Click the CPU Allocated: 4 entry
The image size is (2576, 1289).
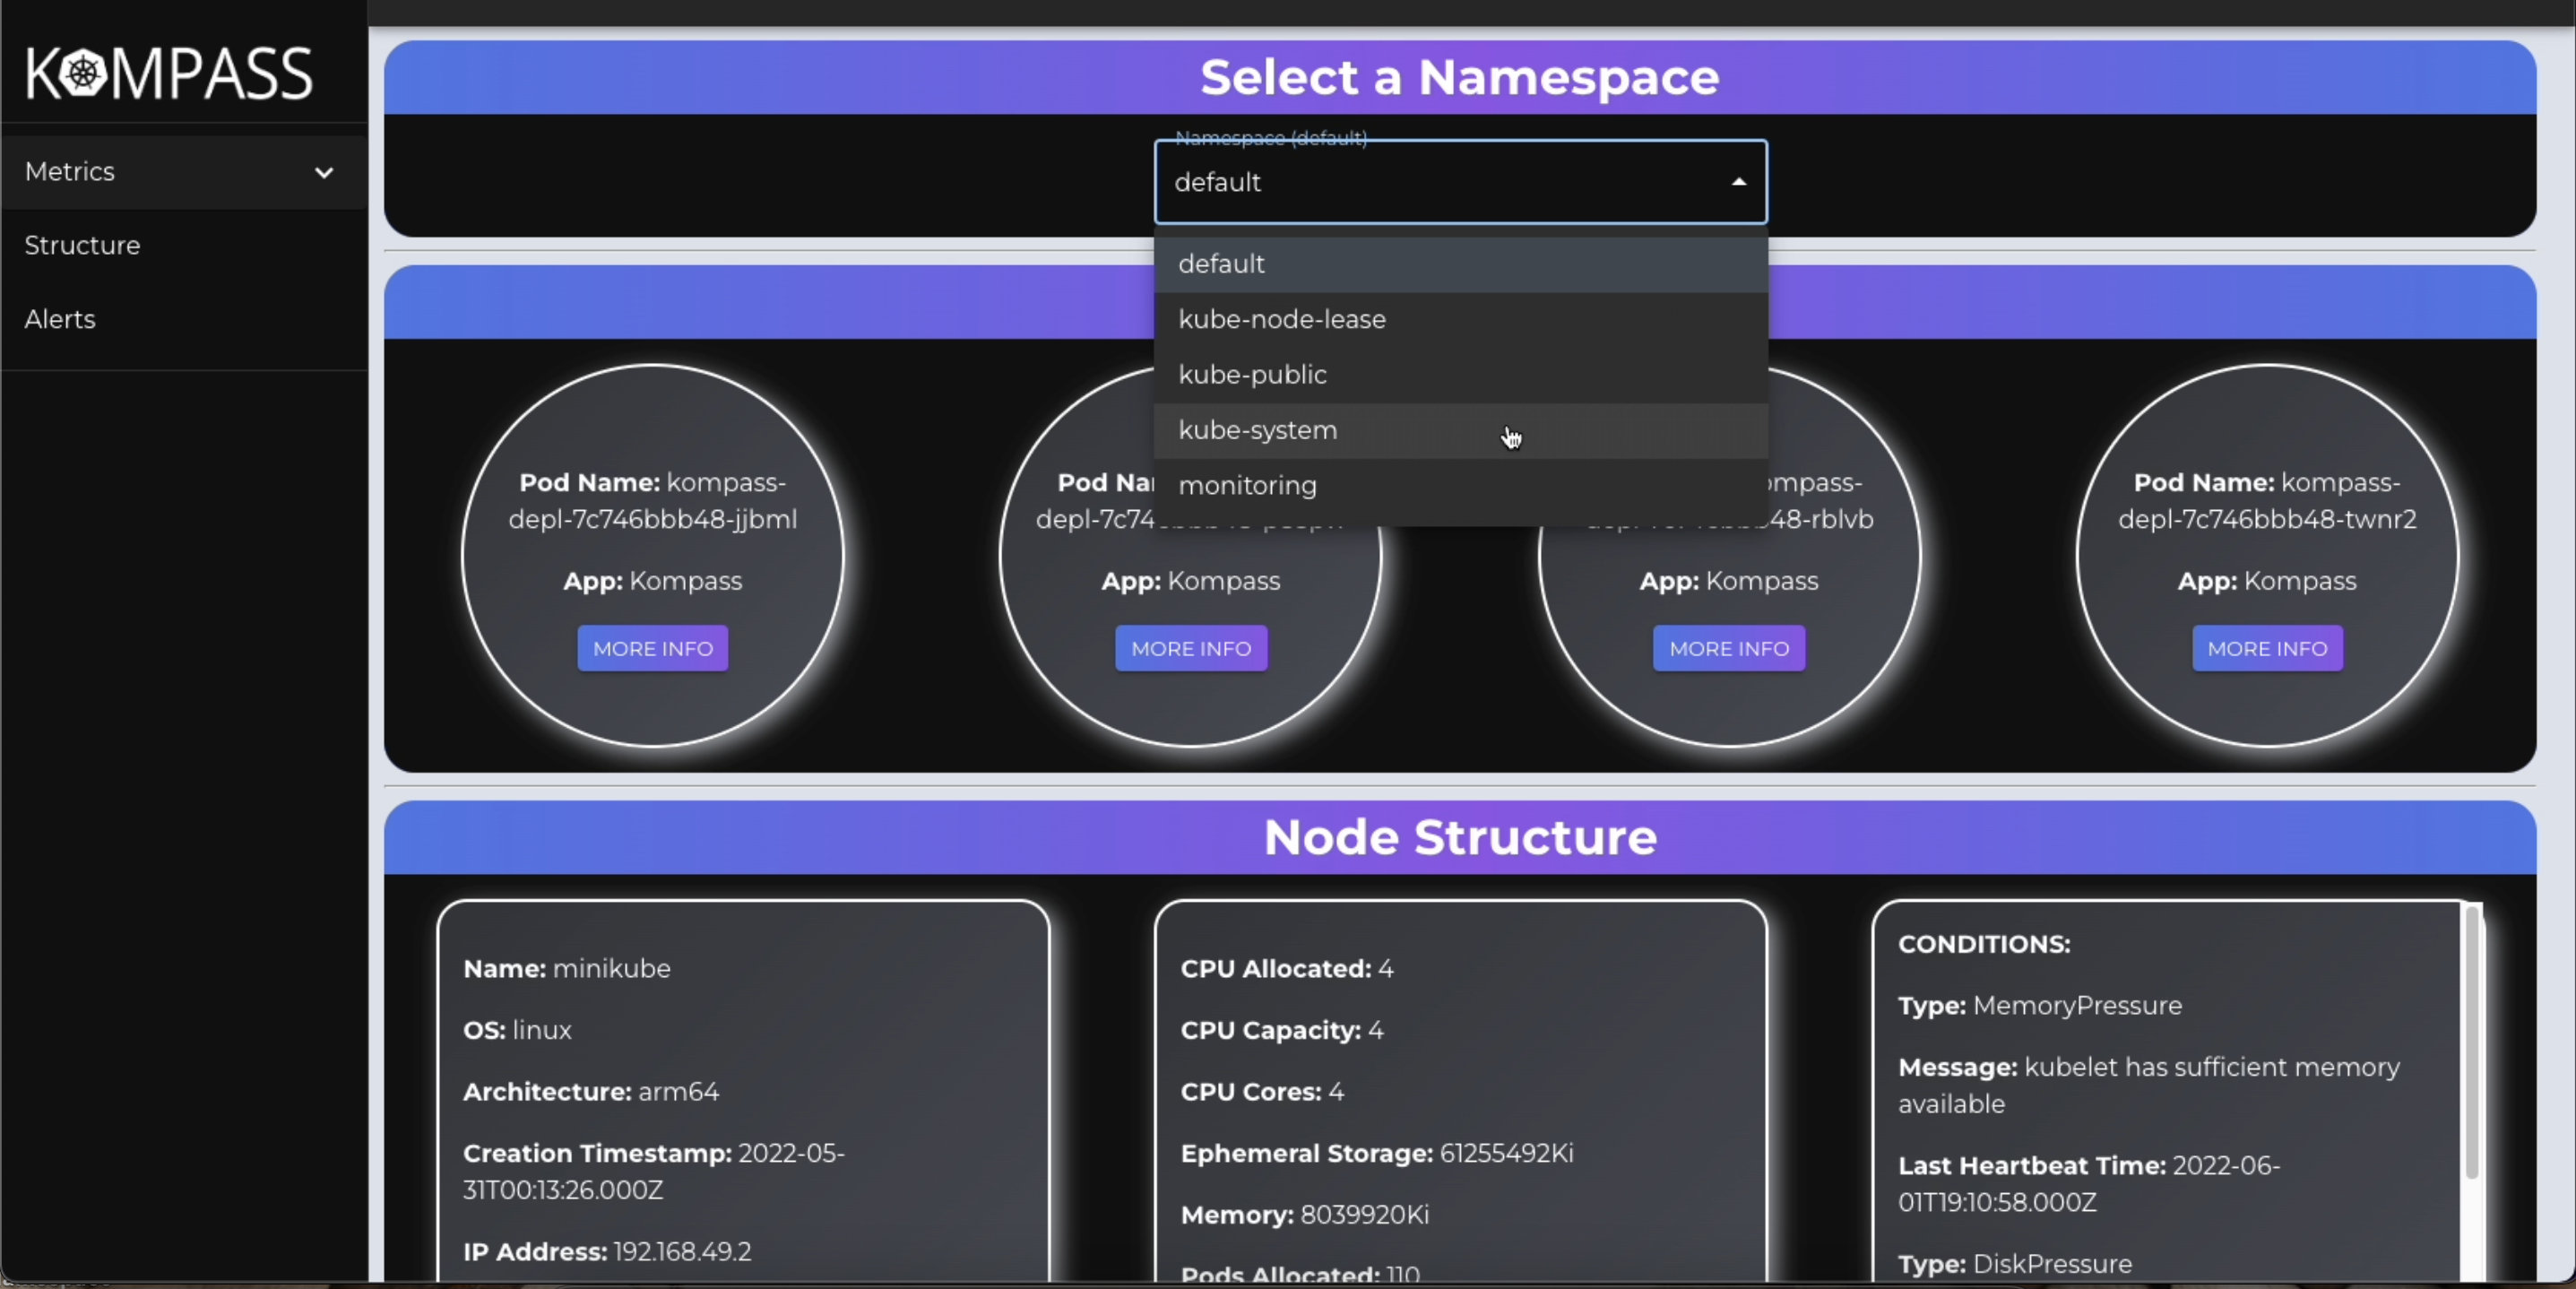point(1286,969)
